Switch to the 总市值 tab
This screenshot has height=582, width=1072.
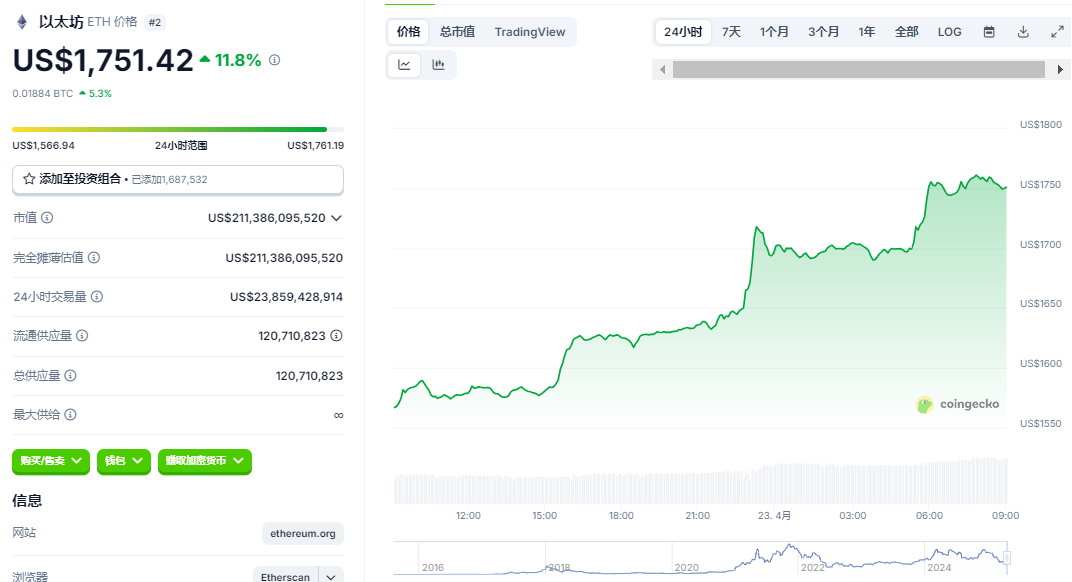tap(457, 32)
